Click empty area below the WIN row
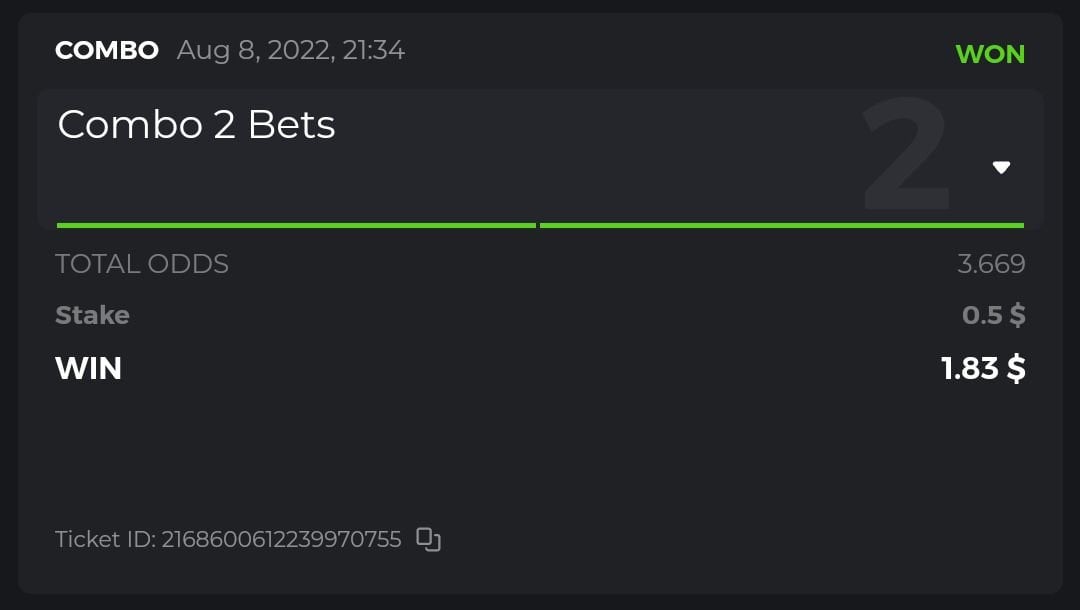1080x610 pixels. pyautogui.click(x=540, y=450)
